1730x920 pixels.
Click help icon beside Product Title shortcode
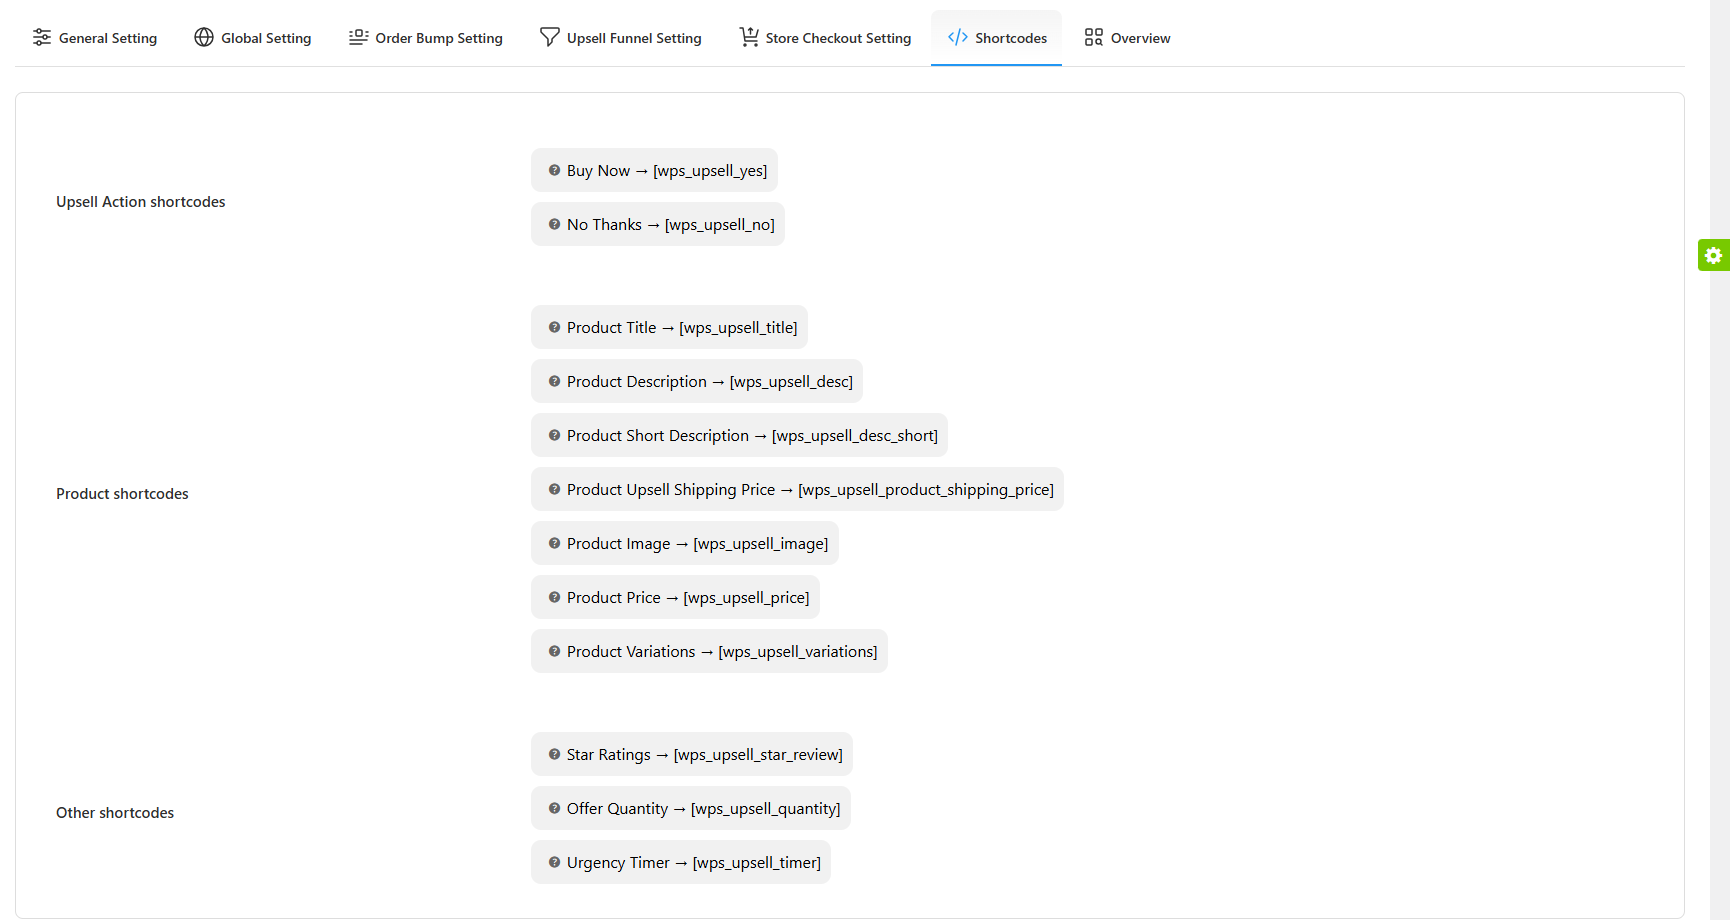(x=554, y=328)
